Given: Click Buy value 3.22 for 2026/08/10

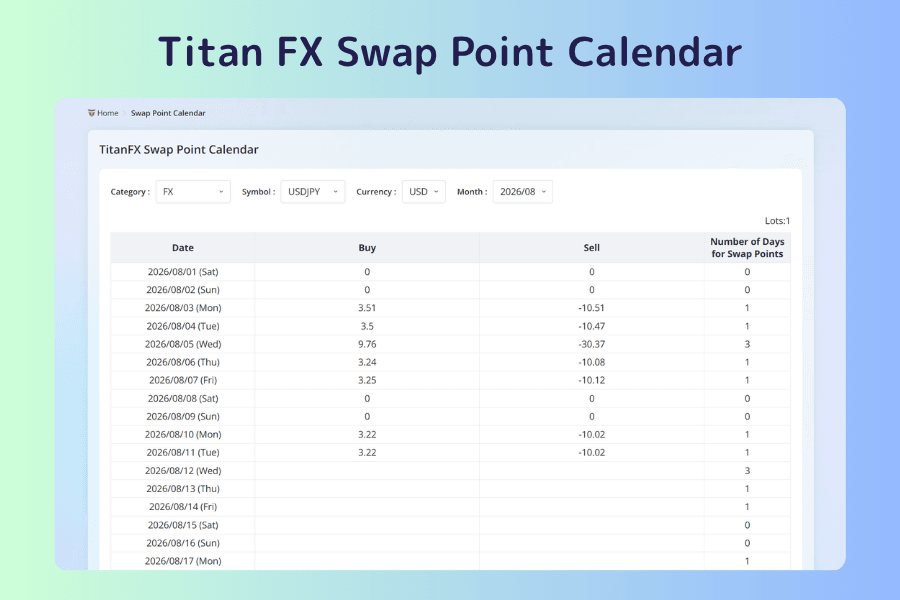Looking at the screenshot, I should point(367,435).
